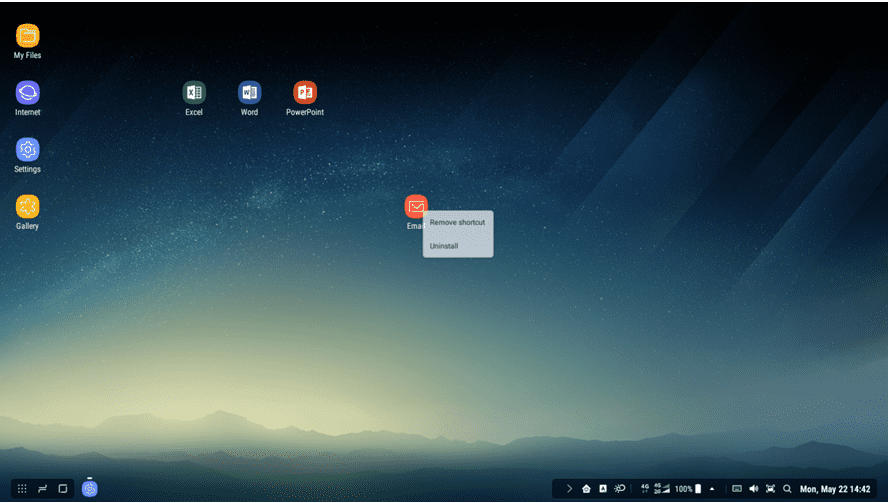Expand the quick settings up arrow
This screenshot has height=503, width=889.
pyautogui.click(x=712, y=489)
